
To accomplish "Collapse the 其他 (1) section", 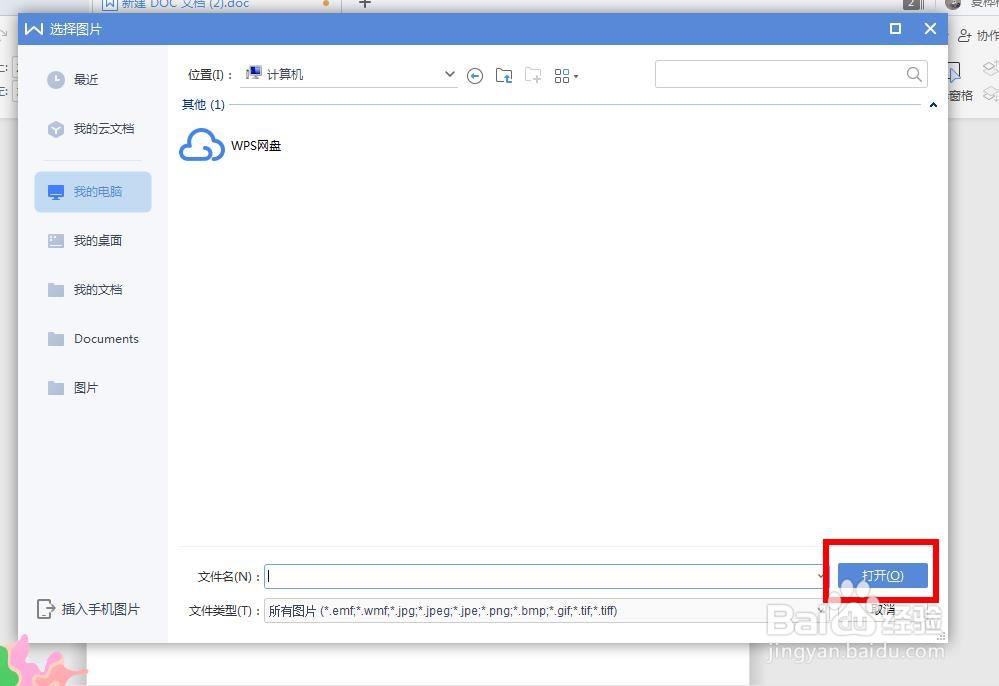I will pos(933,104).
